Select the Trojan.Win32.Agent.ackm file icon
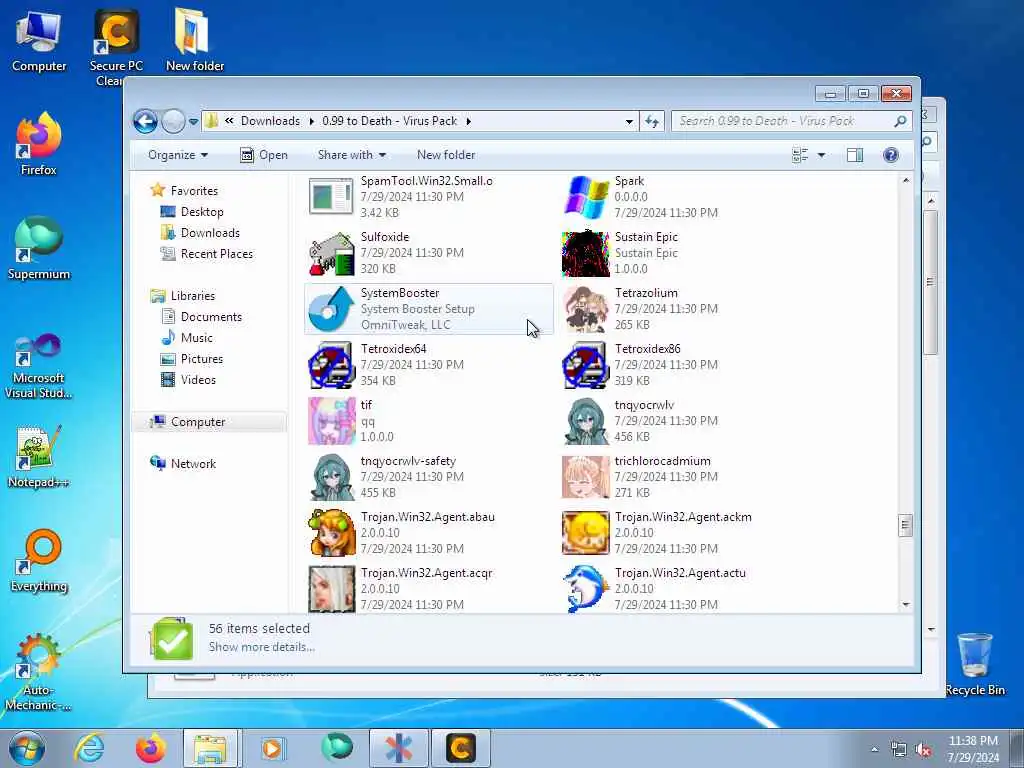Screen dimensions: 1024x768 click(585, 534)
